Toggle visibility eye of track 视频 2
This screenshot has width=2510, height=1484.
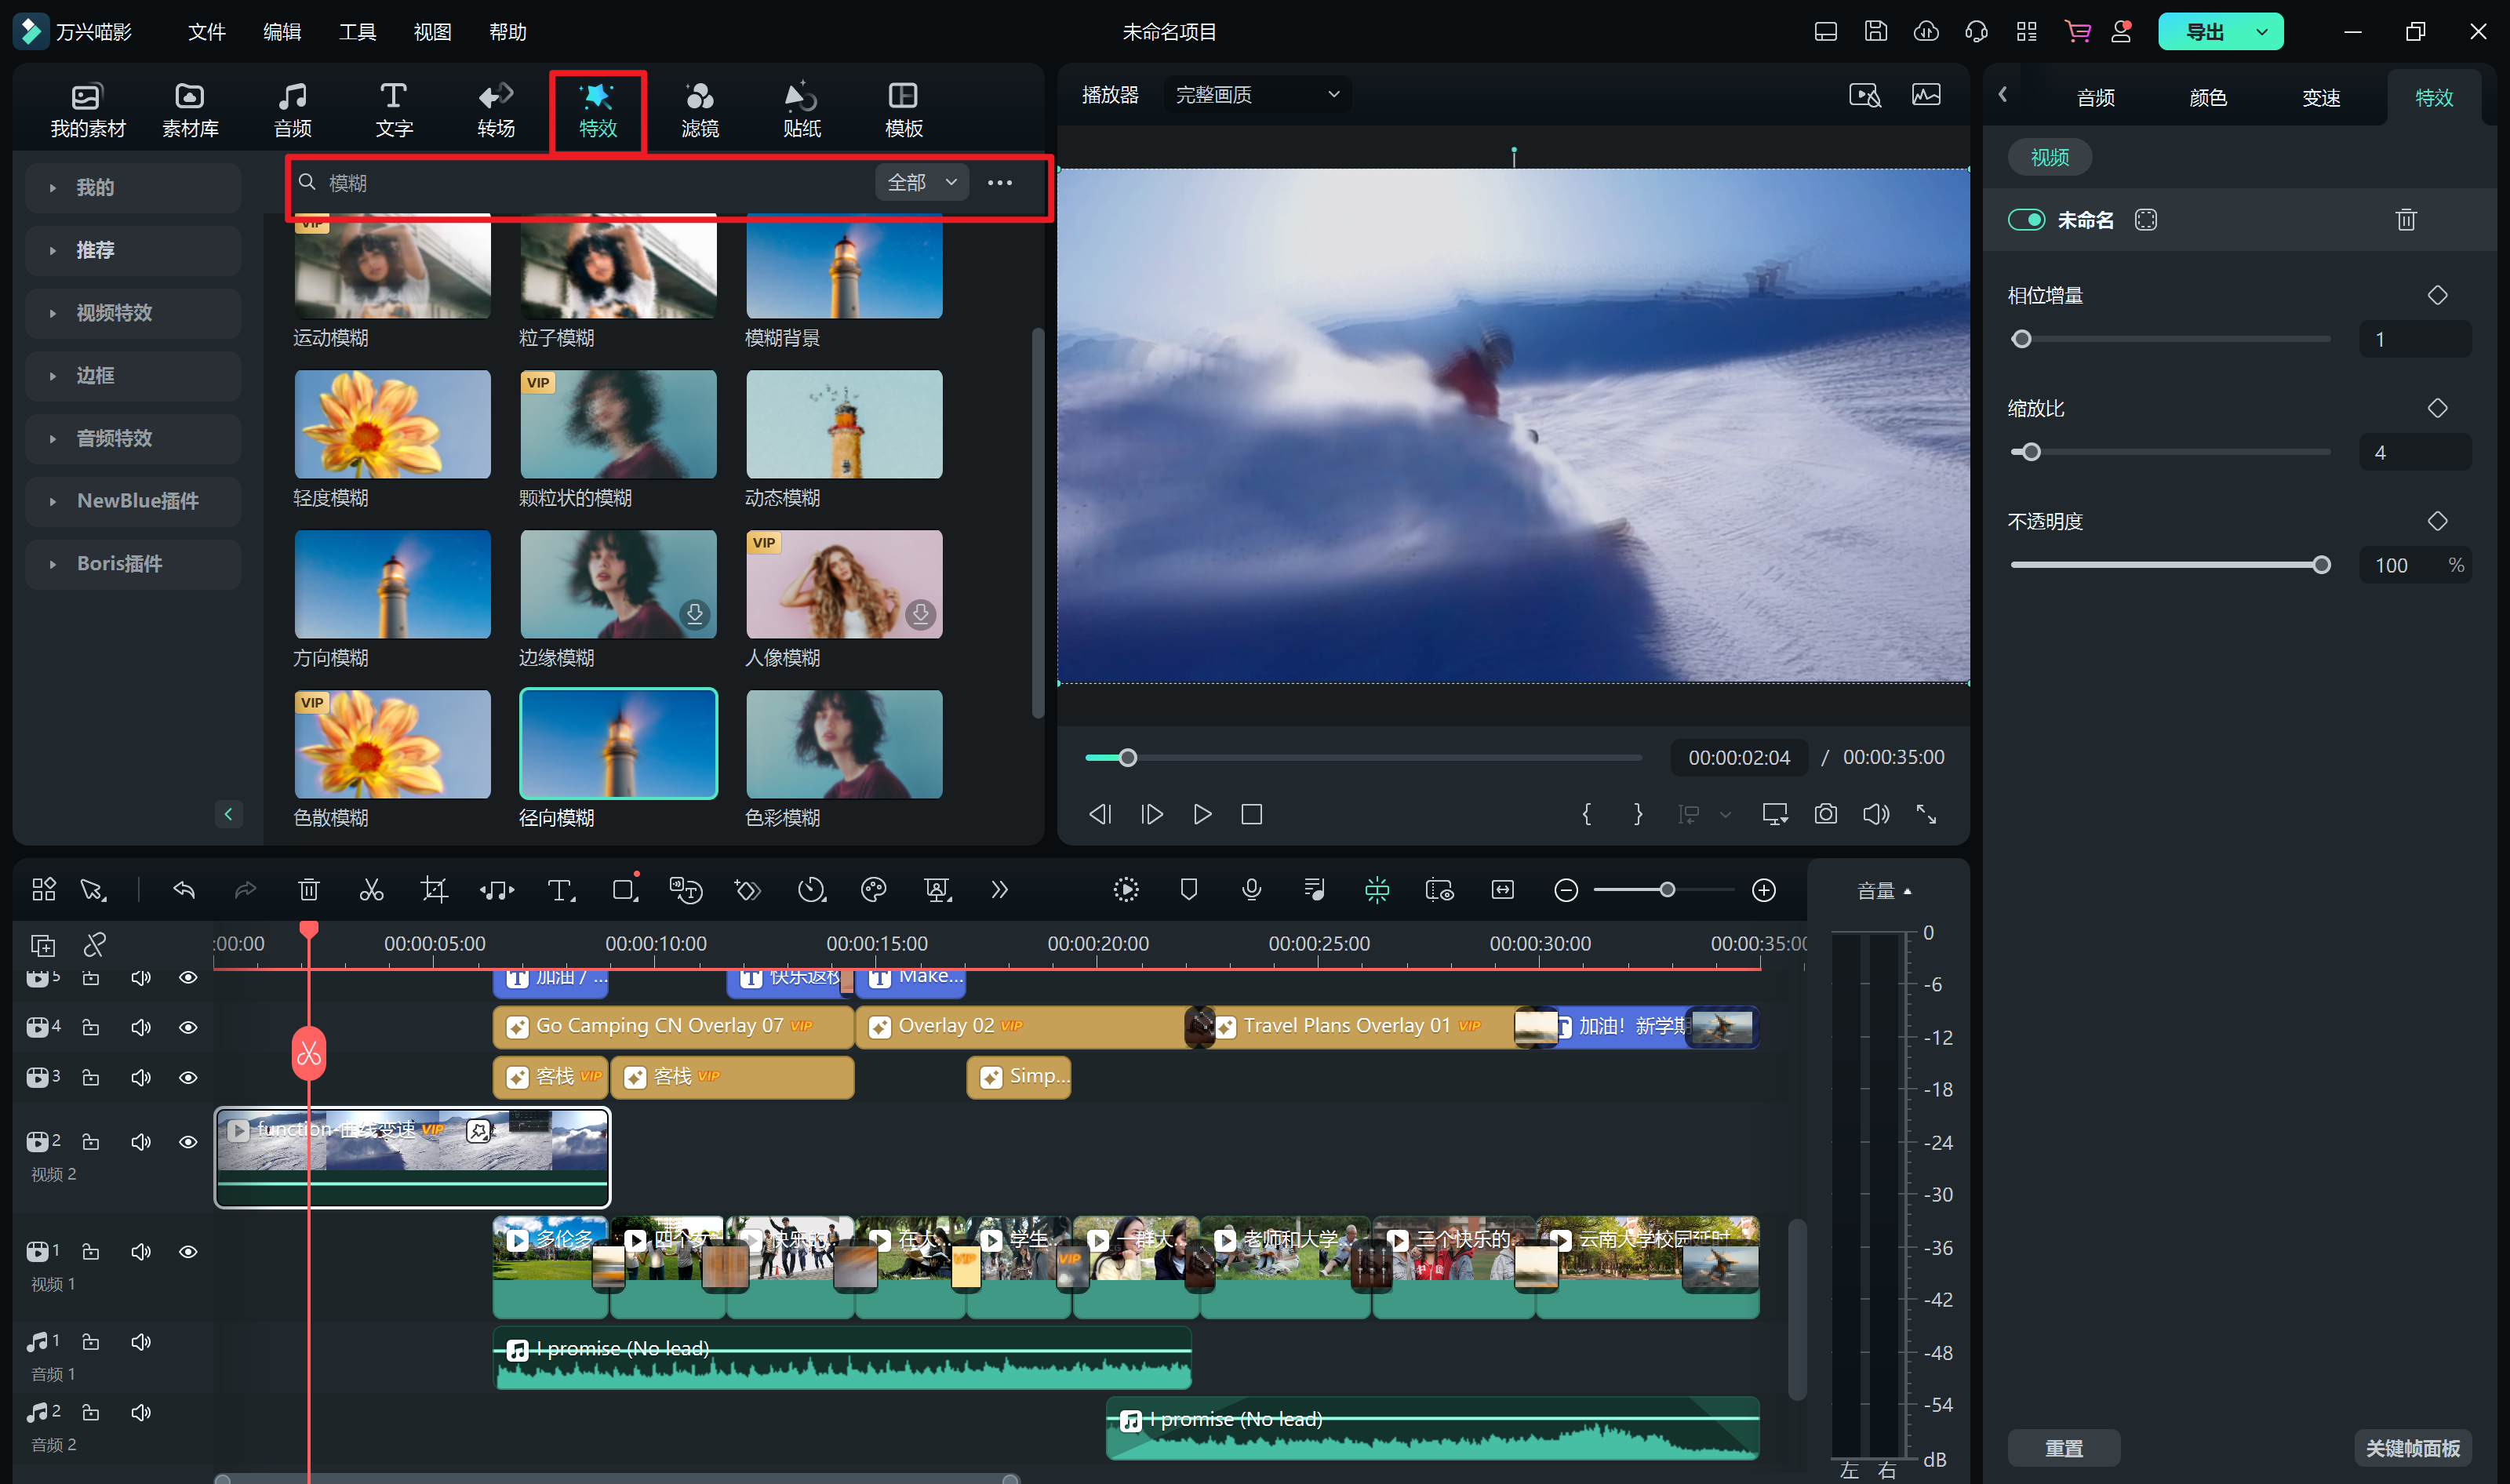click(188, 1141)
